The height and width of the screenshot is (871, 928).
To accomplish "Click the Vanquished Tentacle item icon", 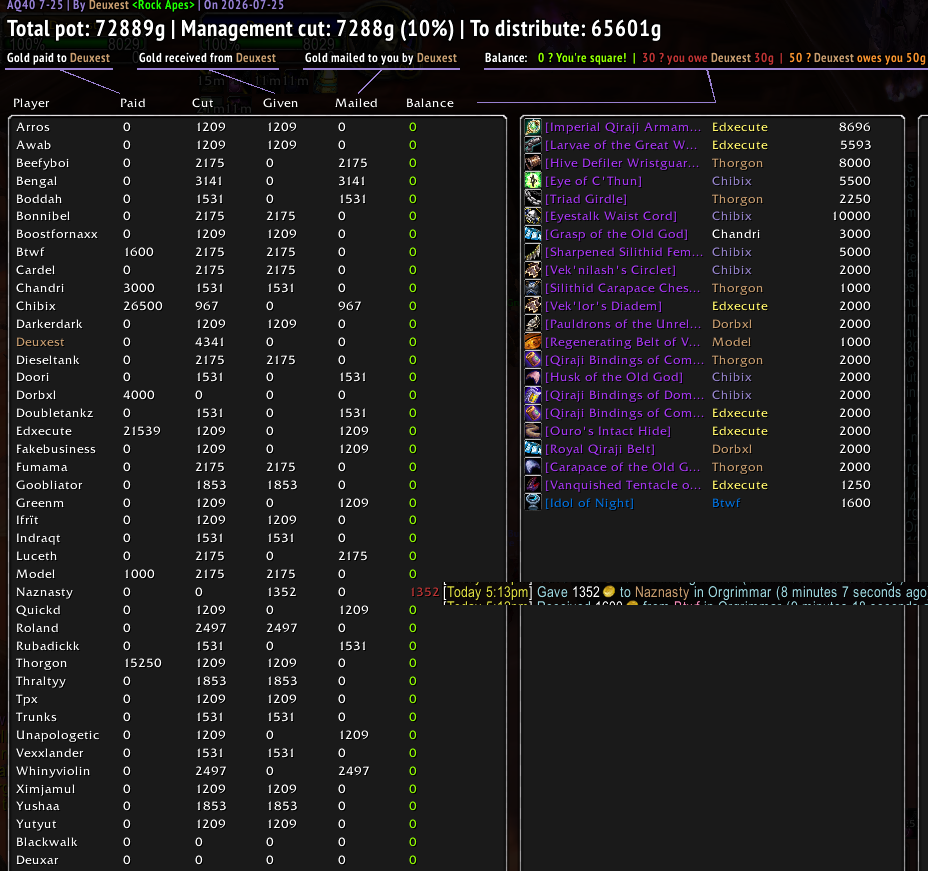I will (x=533, y=485).
